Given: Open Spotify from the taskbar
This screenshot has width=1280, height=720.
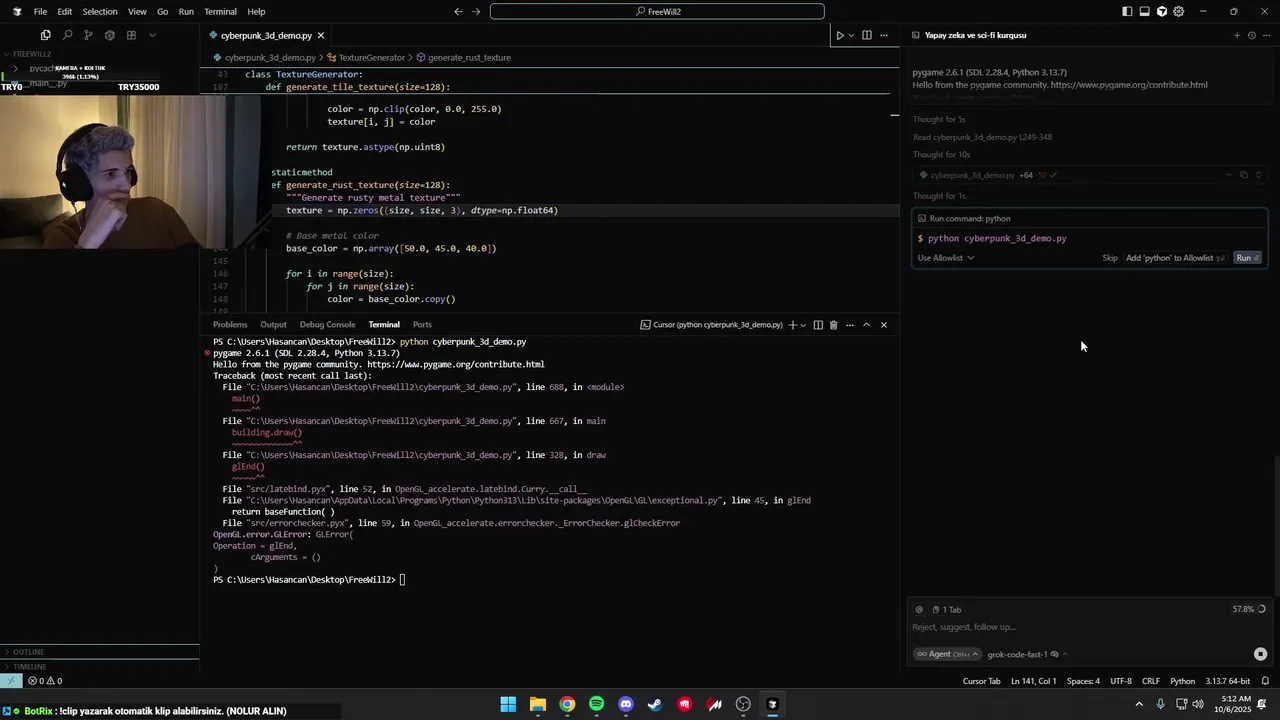Looking at the screenshot, I should coord(596,704).
